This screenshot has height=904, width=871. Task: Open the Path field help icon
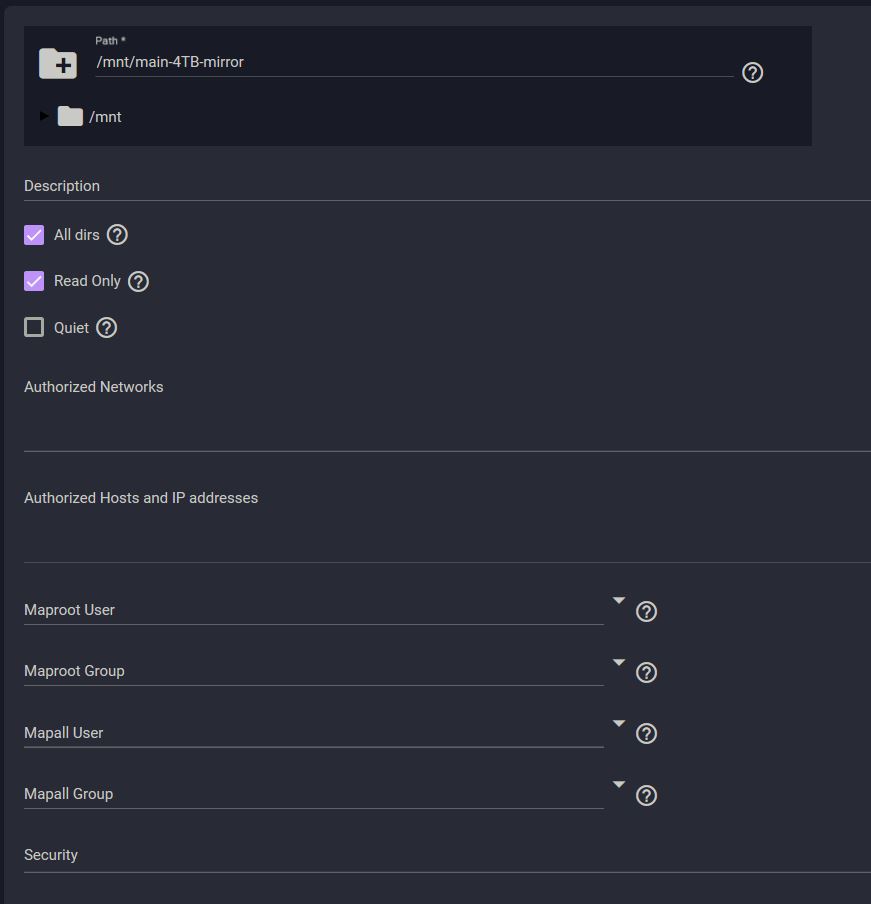(752, 73)
